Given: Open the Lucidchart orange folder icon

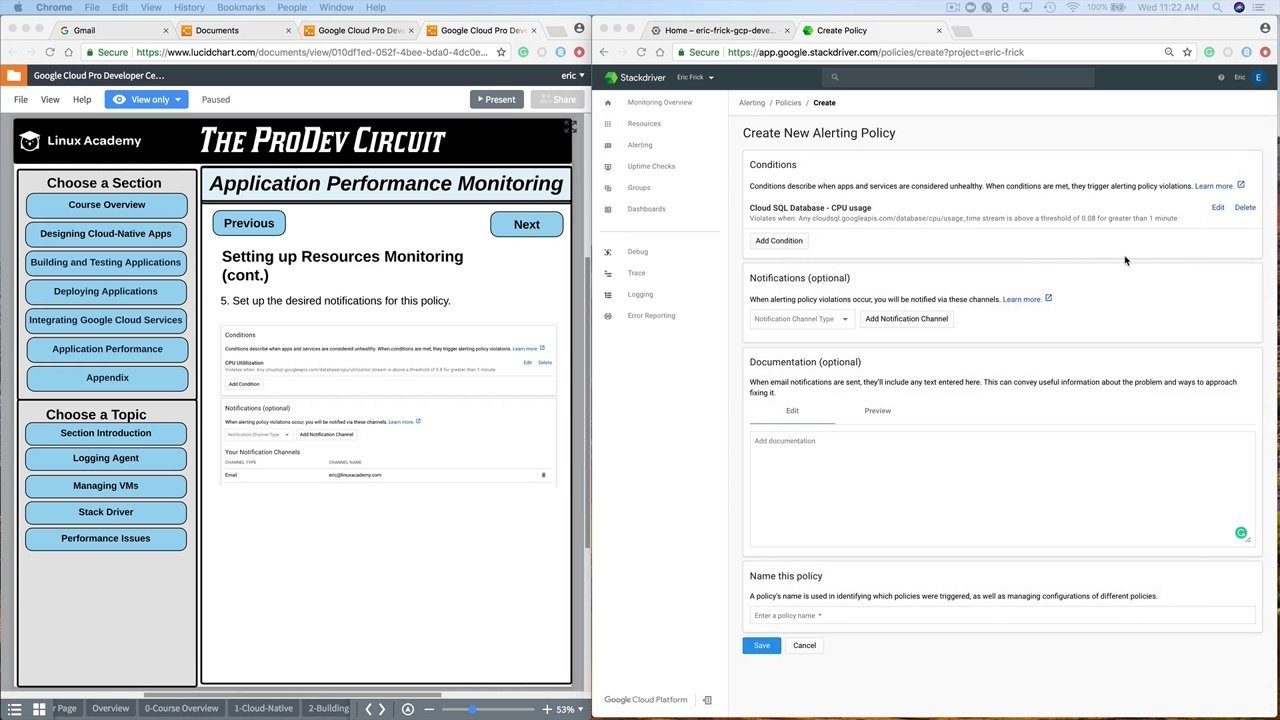Looking at the screenshot, I should point(13,75).
